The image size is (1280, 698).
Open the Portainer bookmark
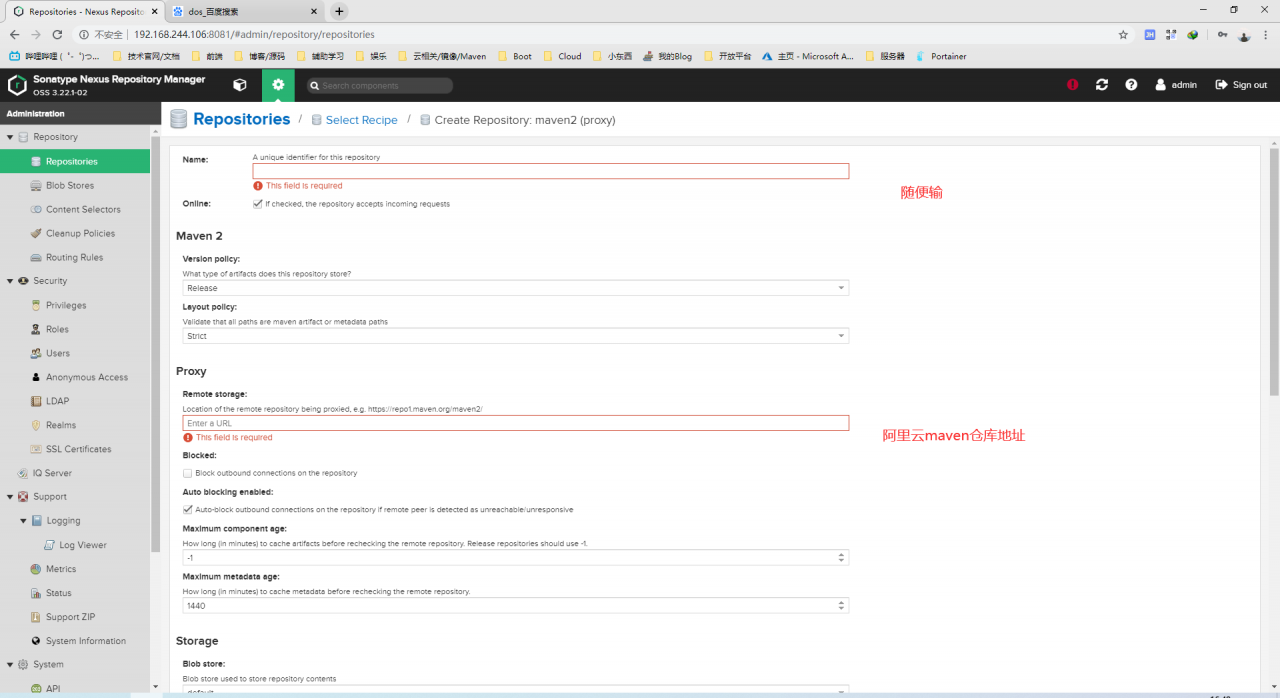pos(941,56)
